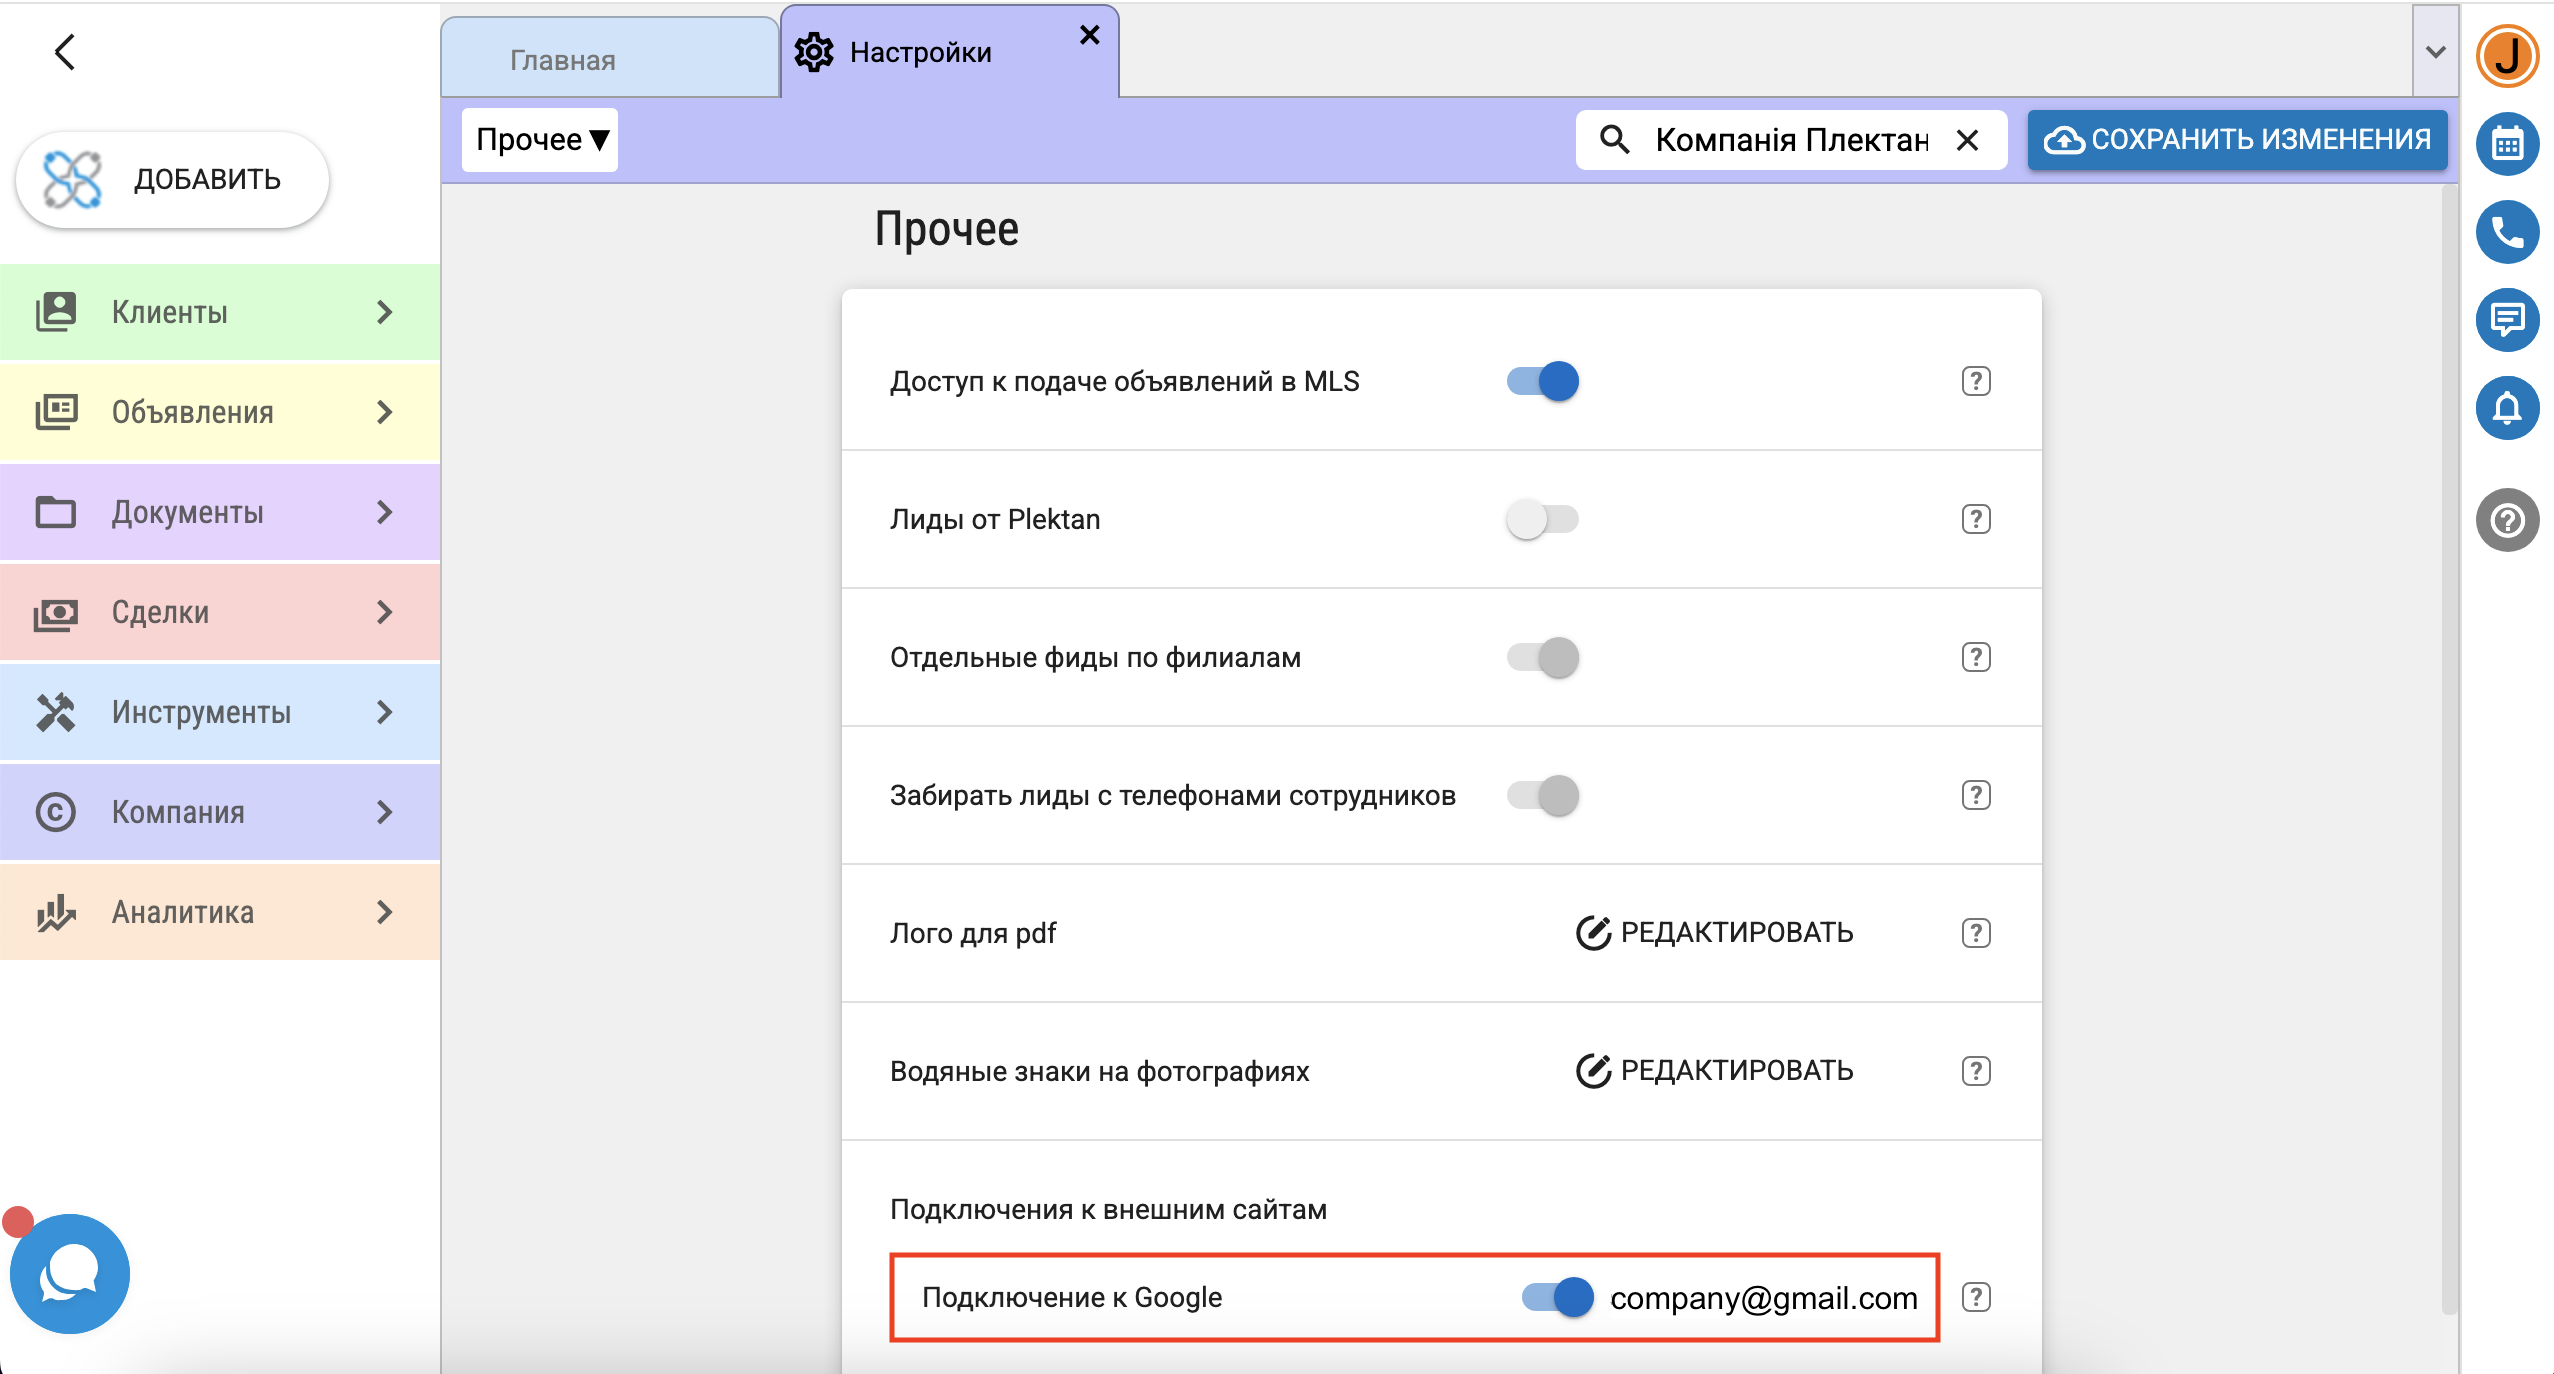The width and height of the screenshot is (2554, 1374).
Task: Click the company search input field
Action: click(1790, 140)
